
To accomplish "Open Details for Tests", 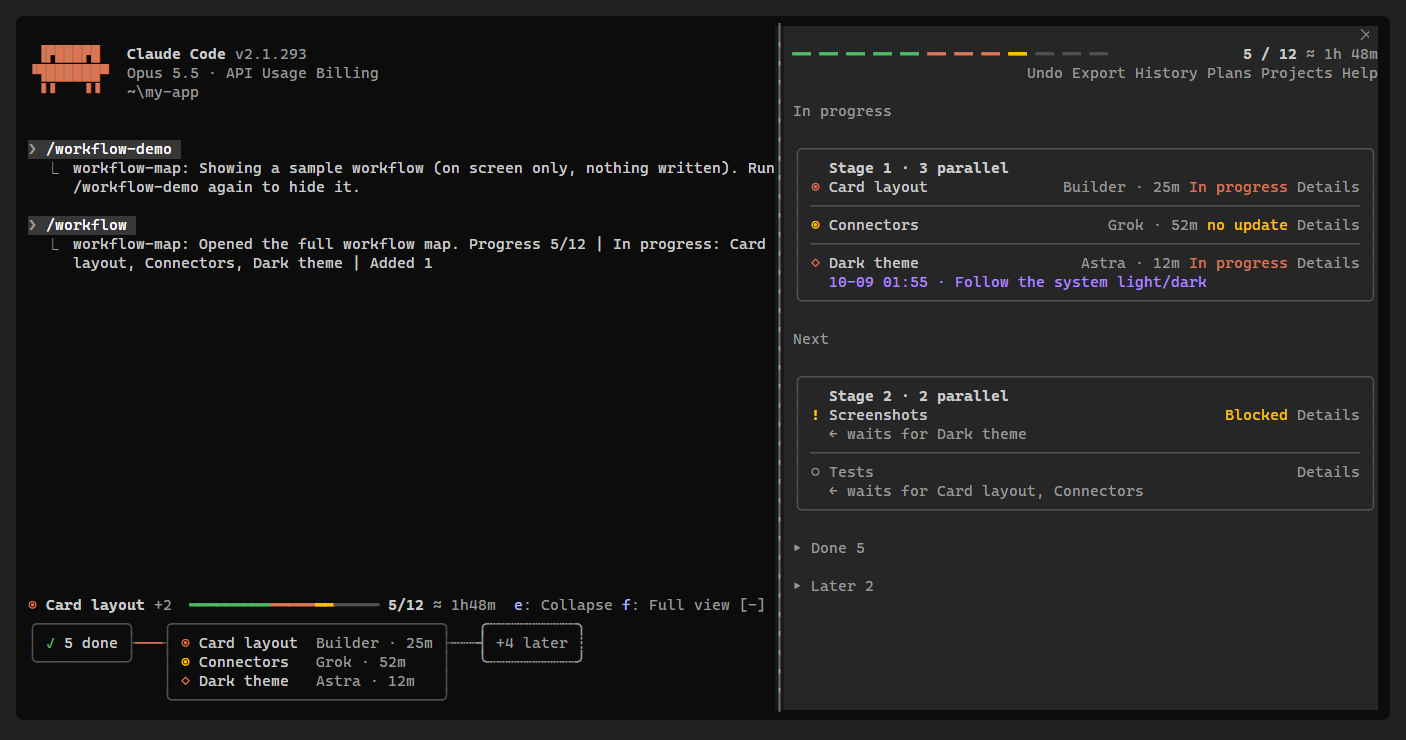I will pyautogui.click(x=1328, y=472).
